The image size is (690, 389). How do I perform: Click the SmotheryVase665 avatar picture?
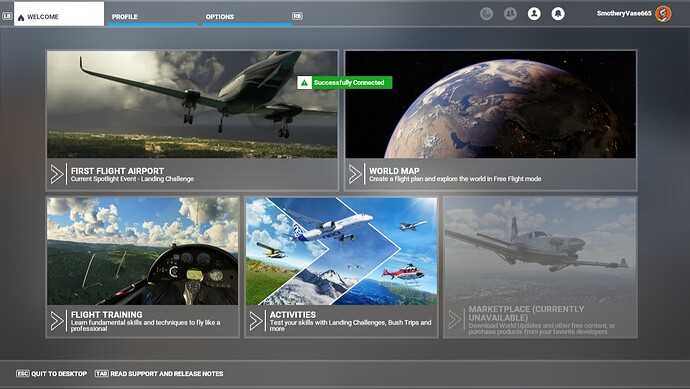click(x=663, y=14)
